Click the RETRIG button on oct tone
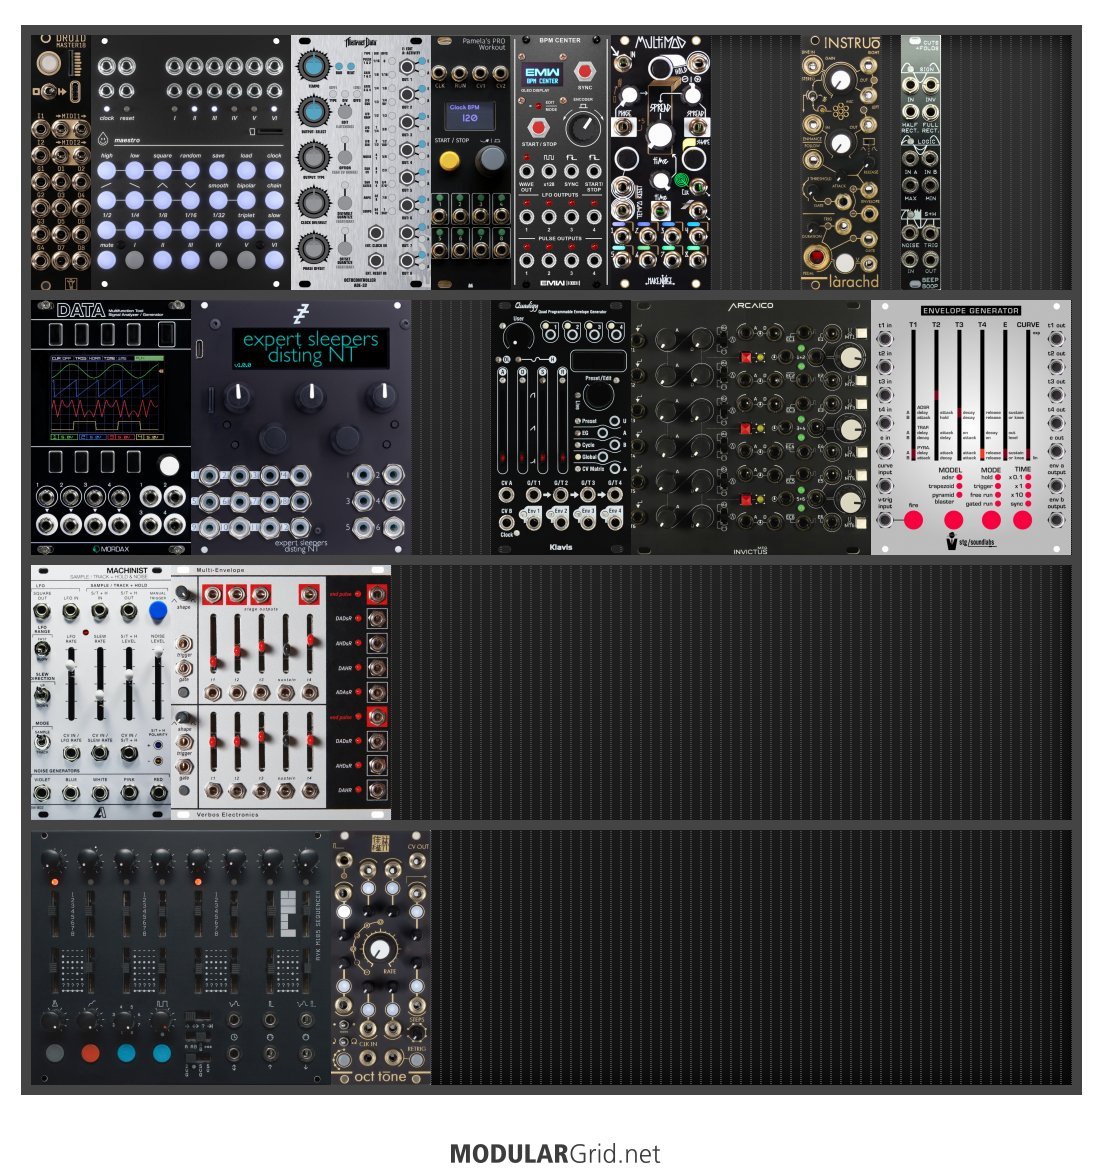Screen dimensions: 1112x1175 417,1059
